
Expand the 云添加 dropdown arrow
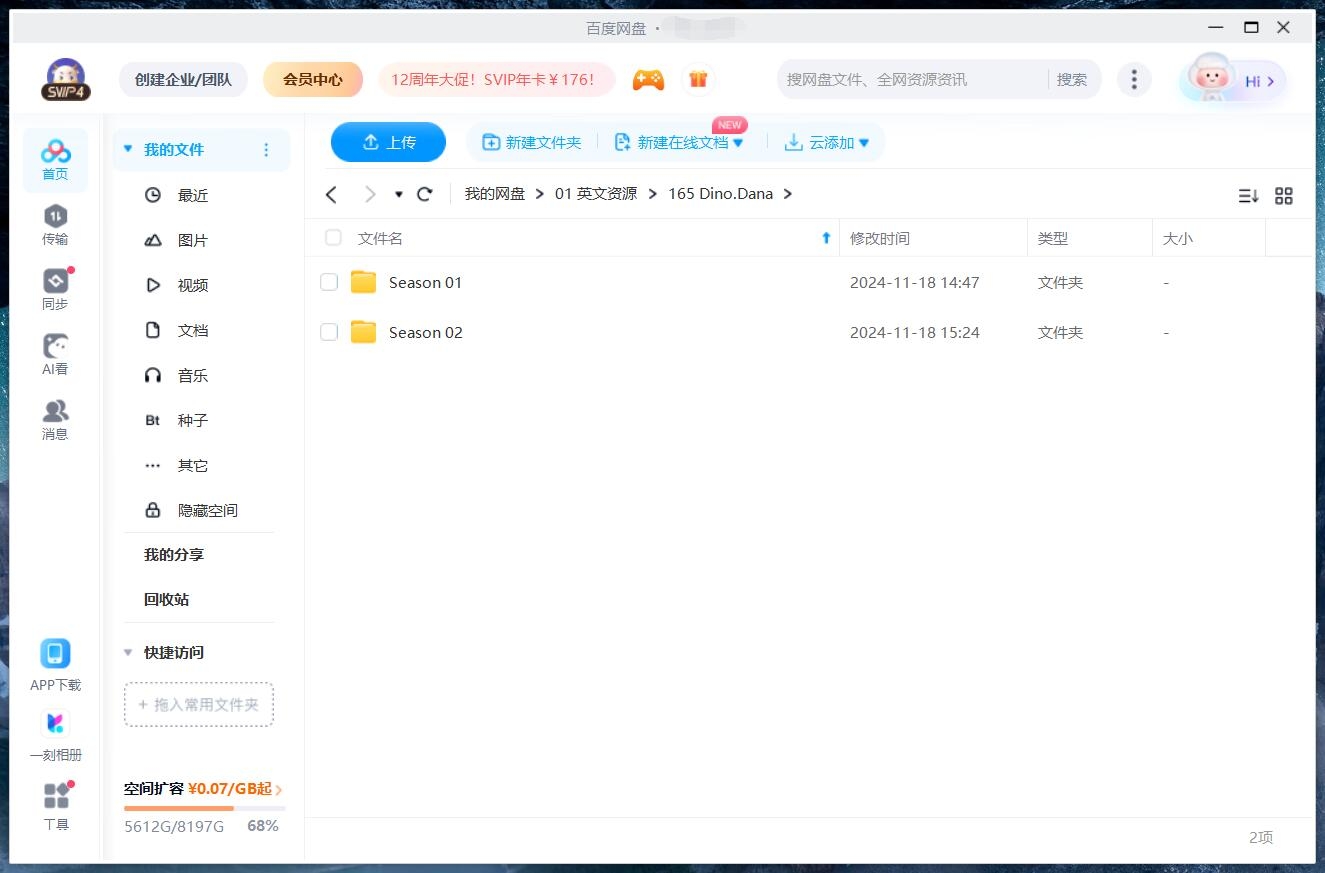pos(864,142)
